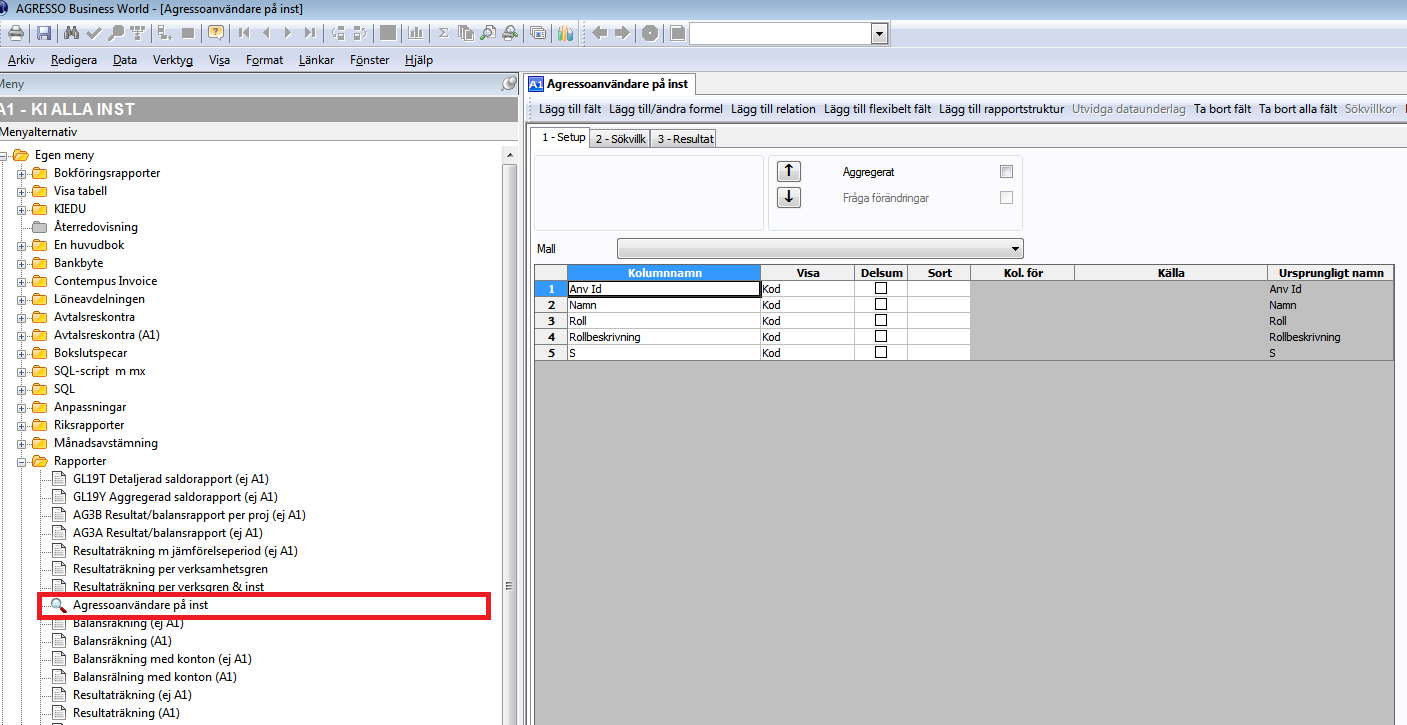The height and width of the screenshot is (725, 1407).
Task: Click the bar chart icon in the toolbar
Action: coord(415,33)
